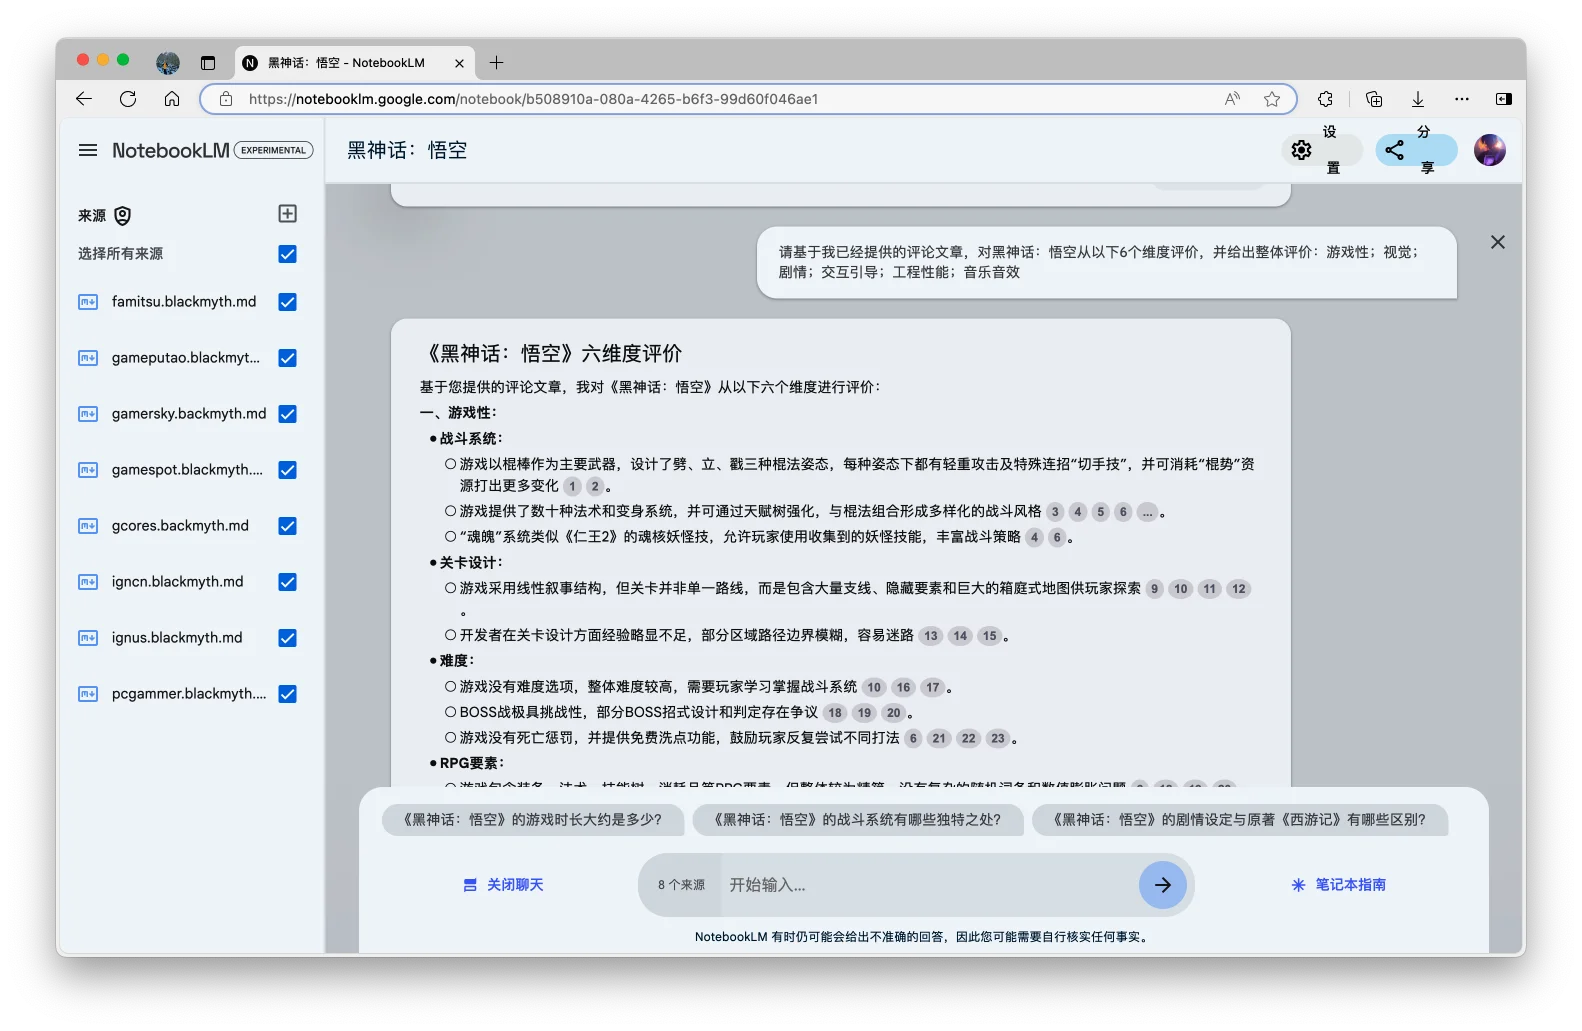Click the markdown icon beside famitsu.blackmyth.md

pos(88,302)
